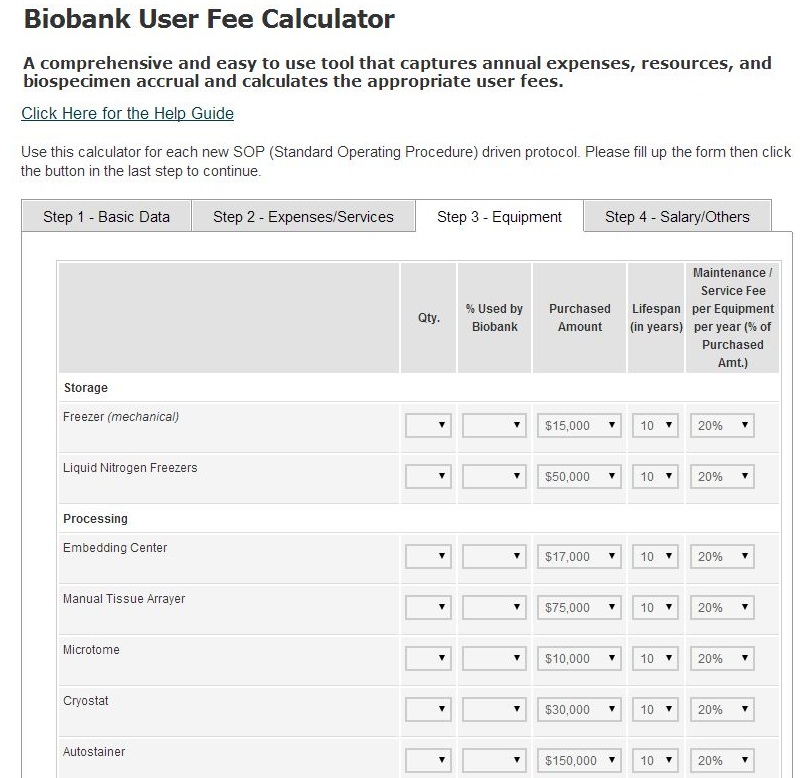Open Lifespan dropdown for Liquid Nitrogen Freezers
The width and height of the screenshot is (812, 778).
[657, 477]
